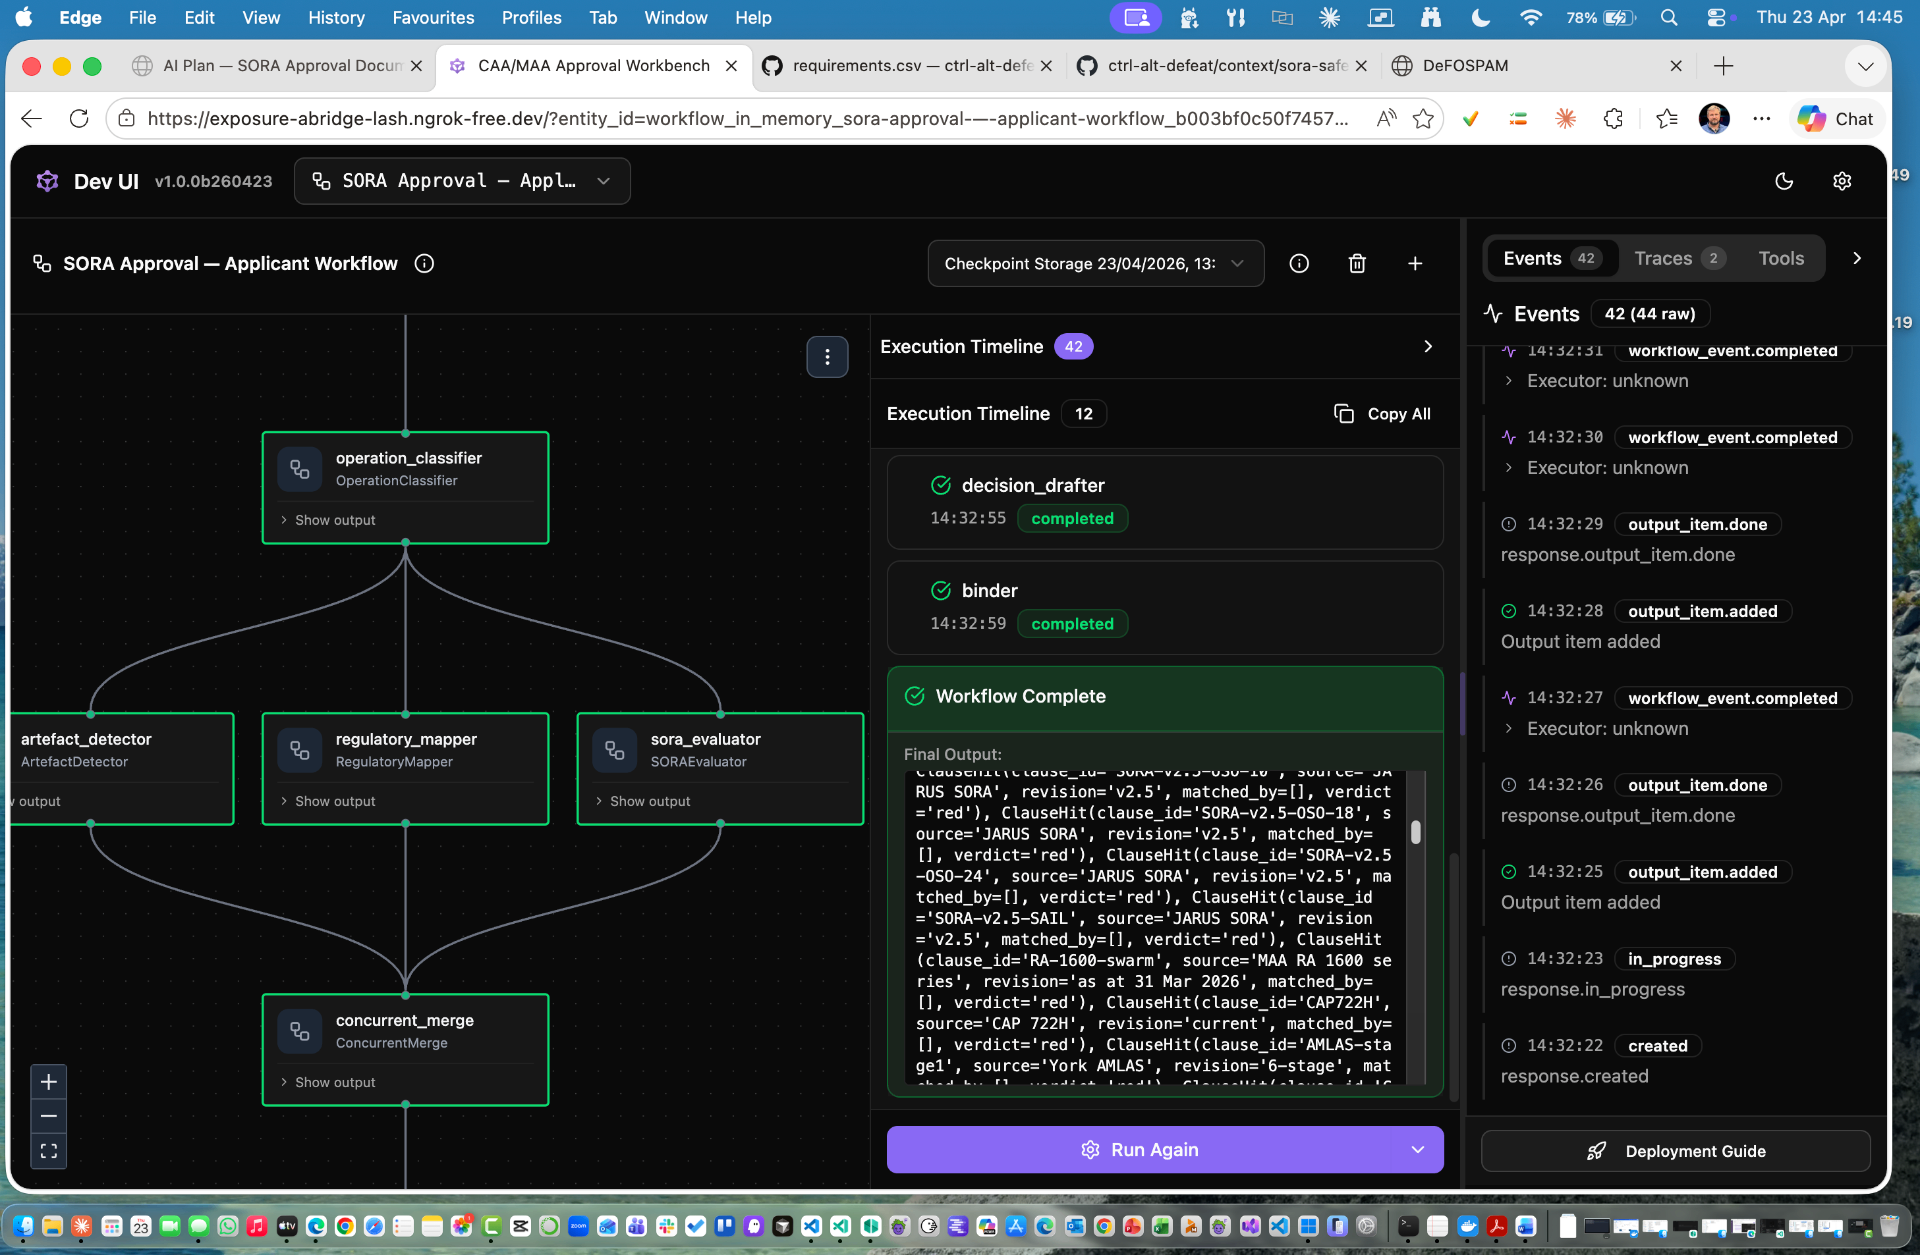Open Control Centre in menu bar
The width and height of the screenshot is (1920, 1255).
coord(1717,17)
